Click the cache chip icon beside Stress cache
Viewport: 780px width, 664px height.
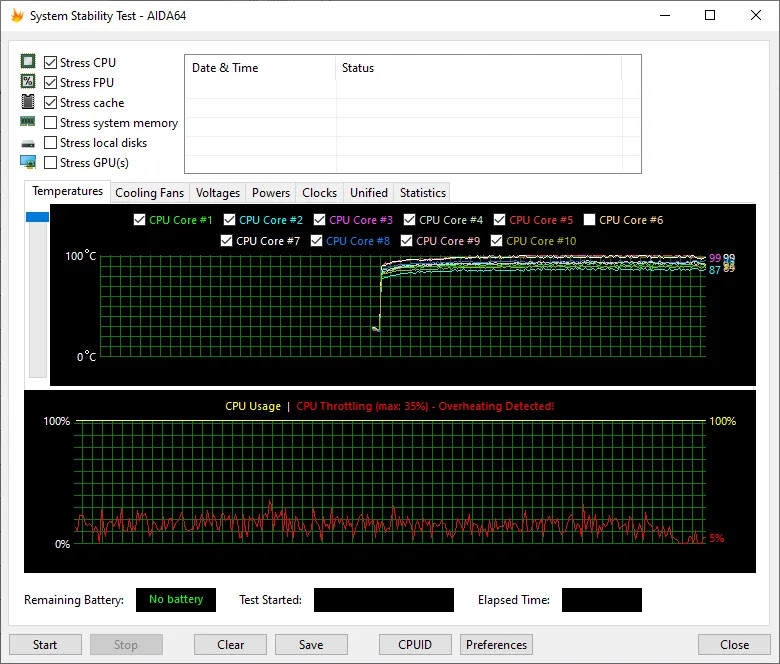click(28, 102)
